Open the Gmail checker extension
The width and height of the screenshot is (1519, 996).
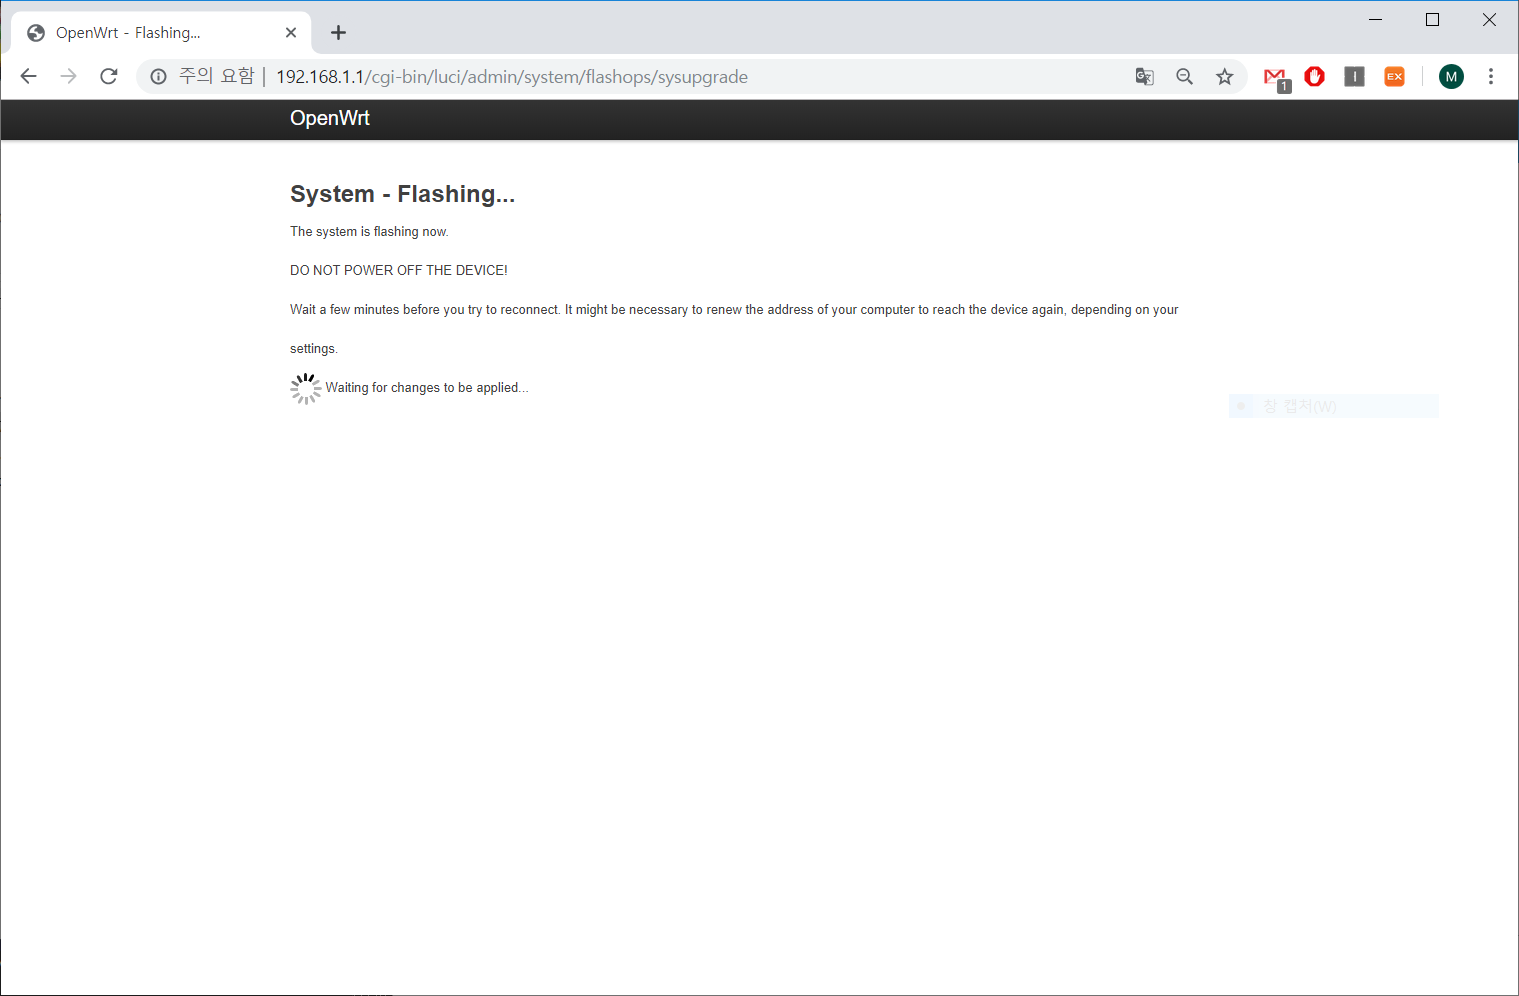point(1277,79)
